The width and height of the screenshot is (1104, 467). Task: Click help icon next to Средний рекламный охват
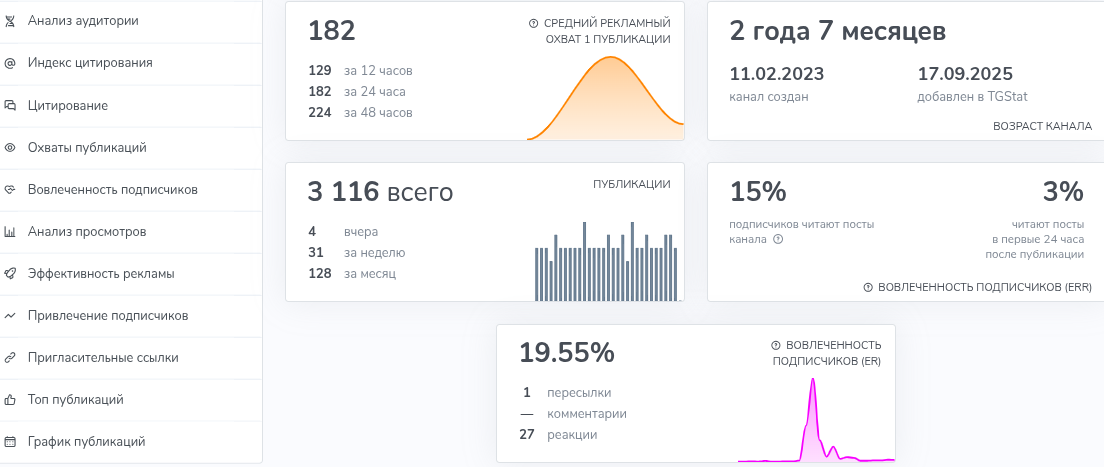pos(534,23)
